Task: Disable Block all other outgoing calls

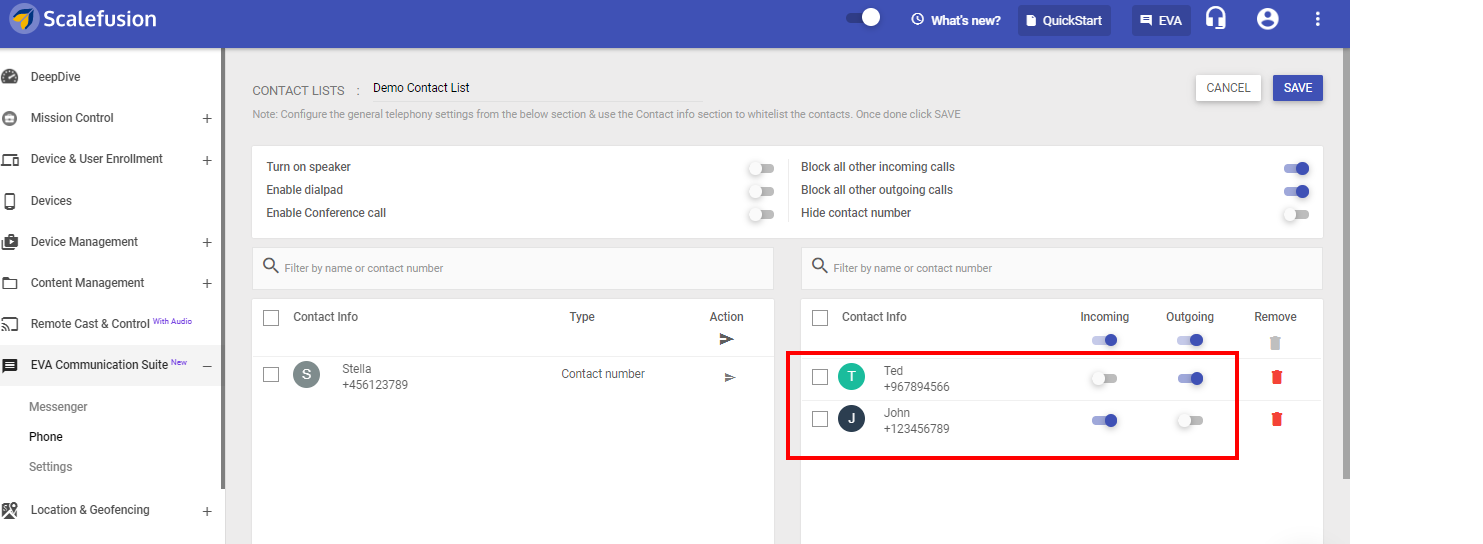Action: coord(1296,191)
